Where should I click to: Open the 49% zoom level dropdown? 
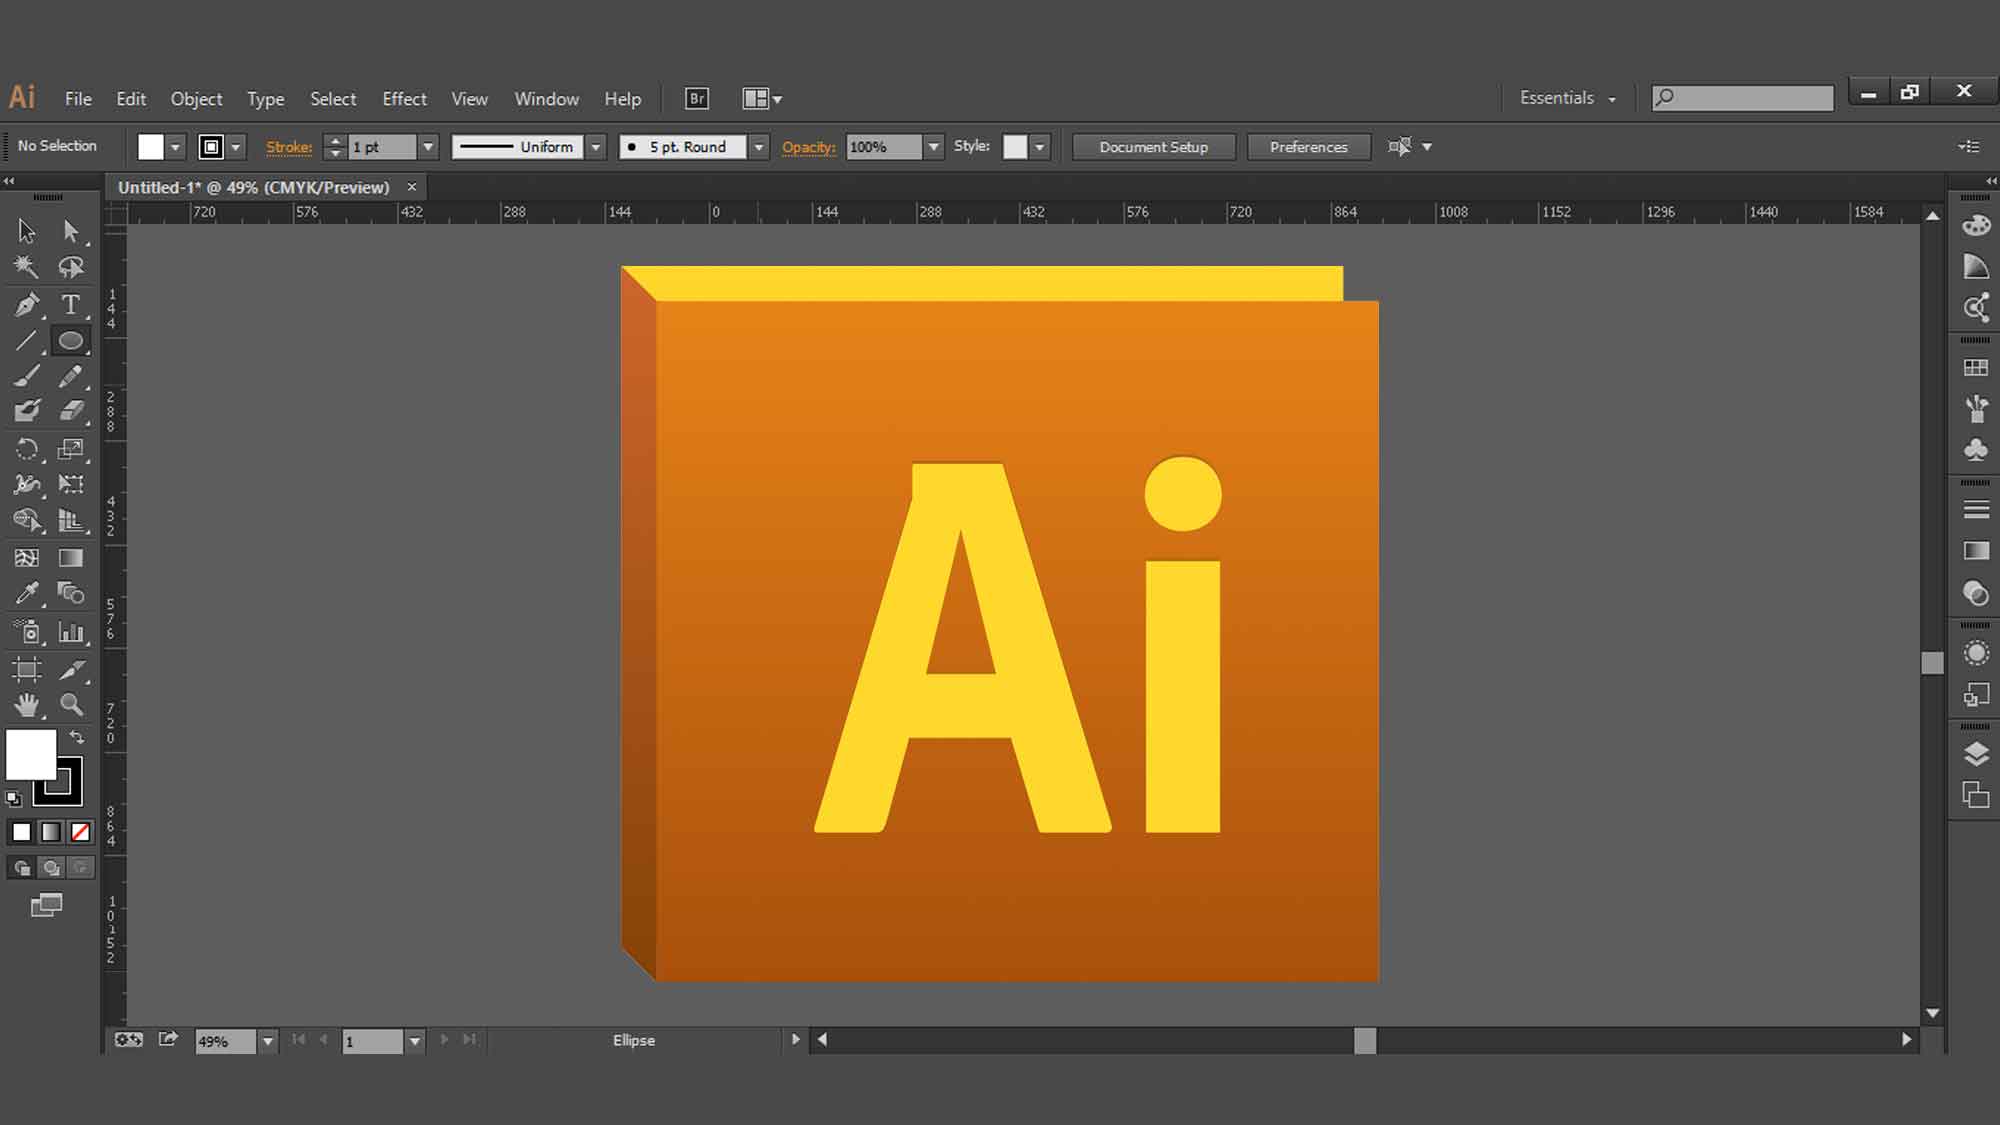267,1041
